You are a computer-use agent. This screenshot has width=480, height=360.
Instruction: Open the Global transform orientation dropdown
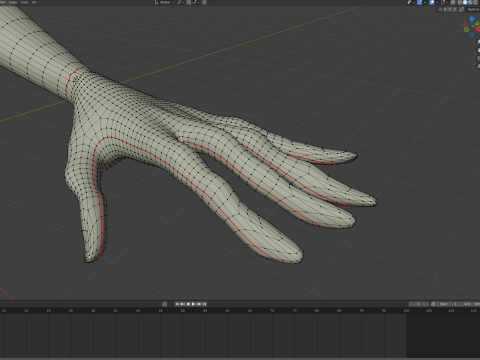[164, 2]
